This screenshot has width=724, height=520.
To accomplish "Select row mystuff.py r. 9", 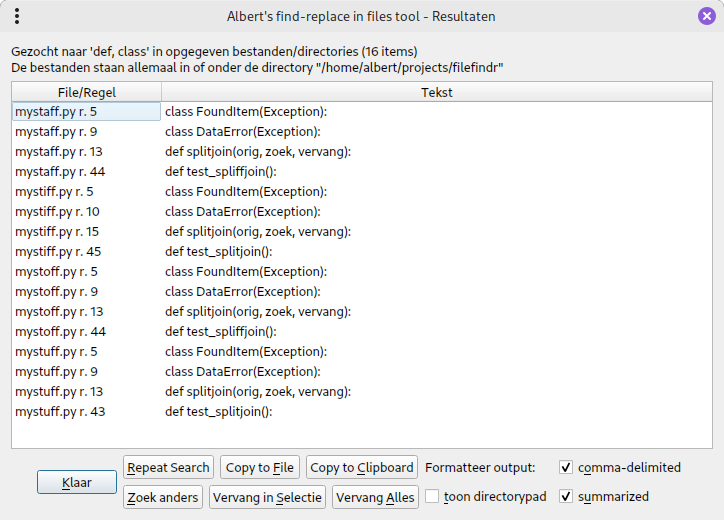I will point(362,372).
